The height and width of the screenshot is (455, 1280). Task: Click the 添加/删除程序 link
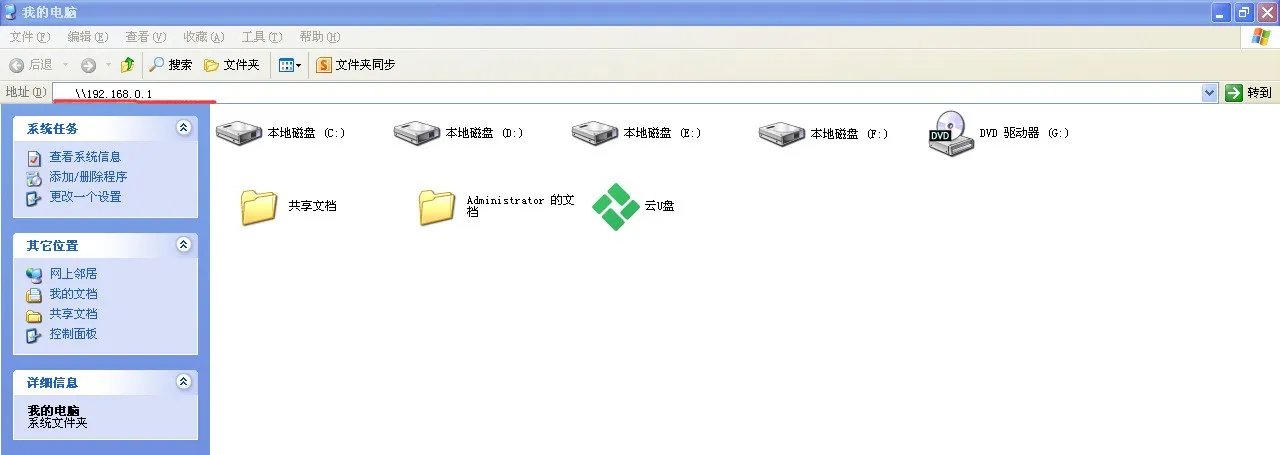88,177
